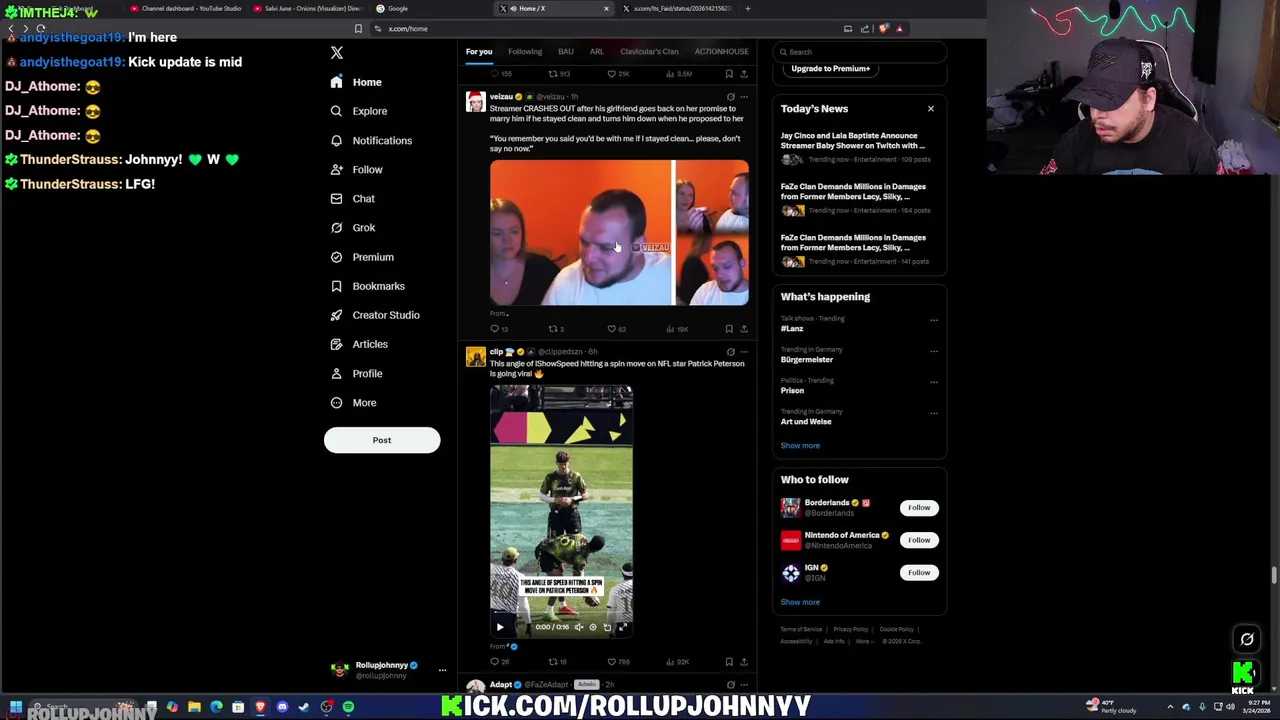Image resolution: width=1280 pixels, height=720 pixels.
Task: Show more under Who to follow
Action: point(800,602)
